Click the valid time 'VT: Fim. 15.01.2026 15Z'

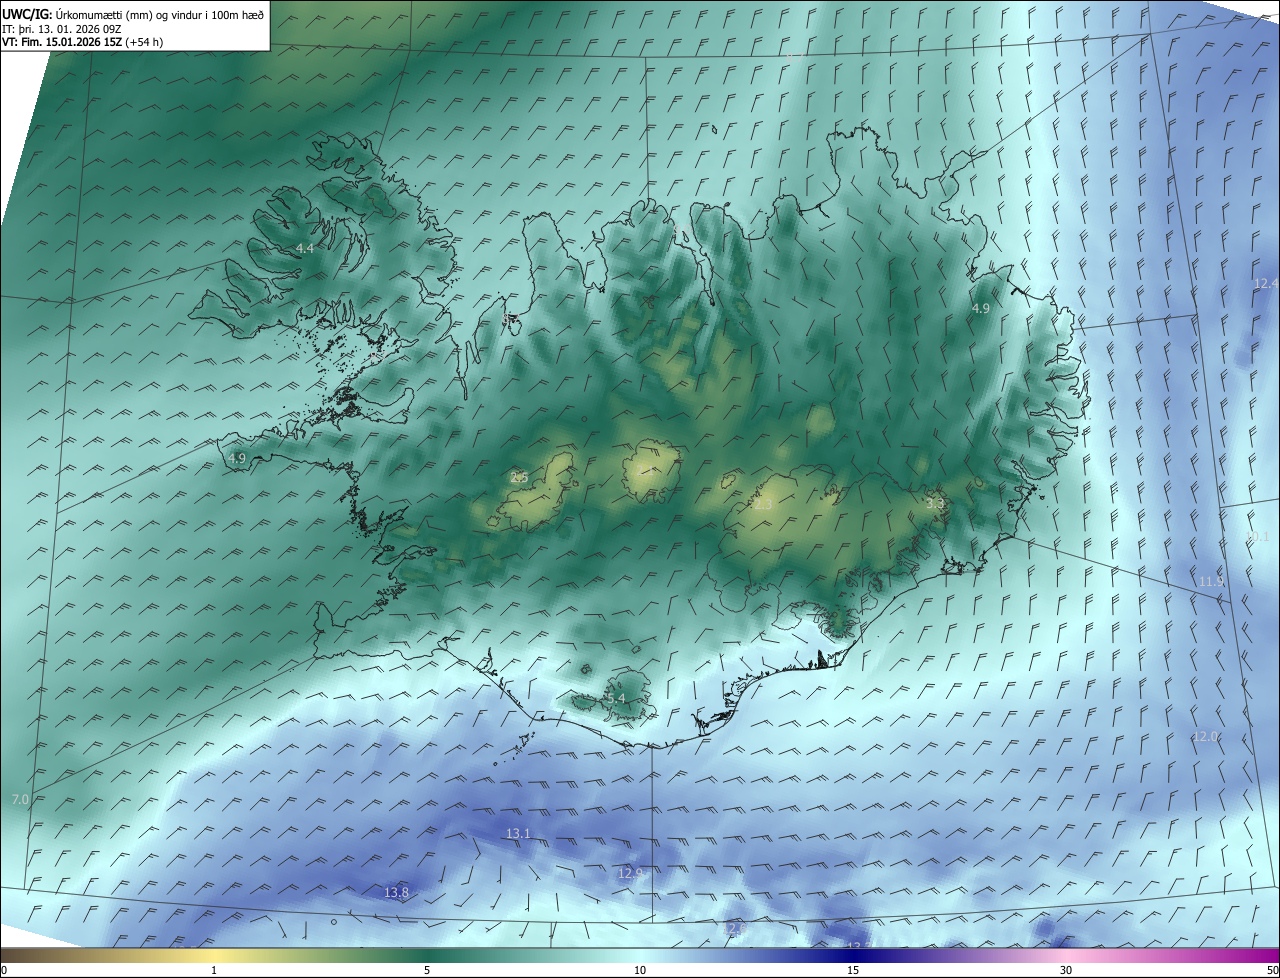point(62,43)
